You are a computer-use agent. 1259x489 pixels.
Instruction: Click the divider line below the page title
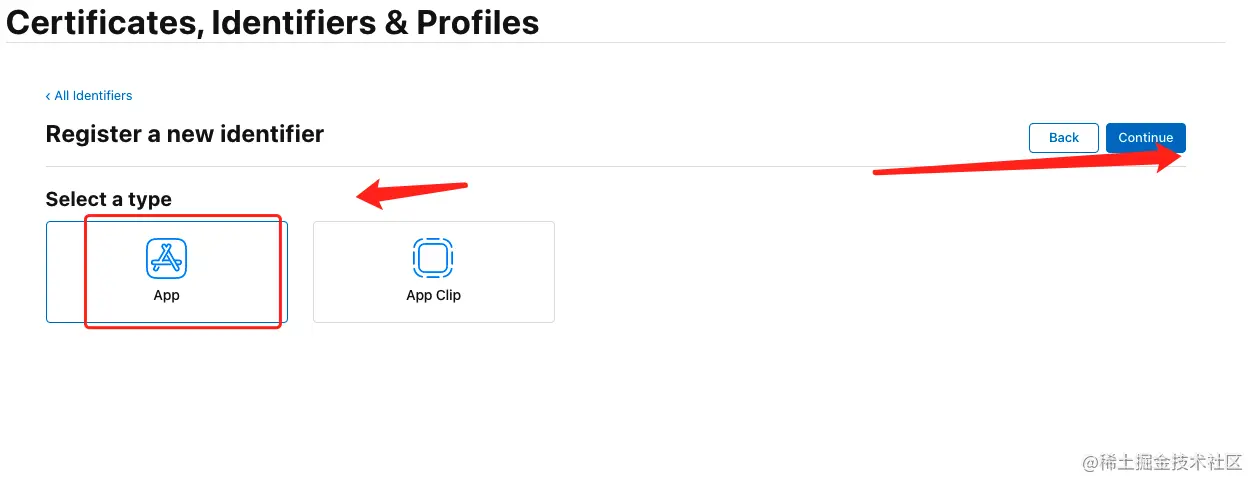[x=616, y=42]
